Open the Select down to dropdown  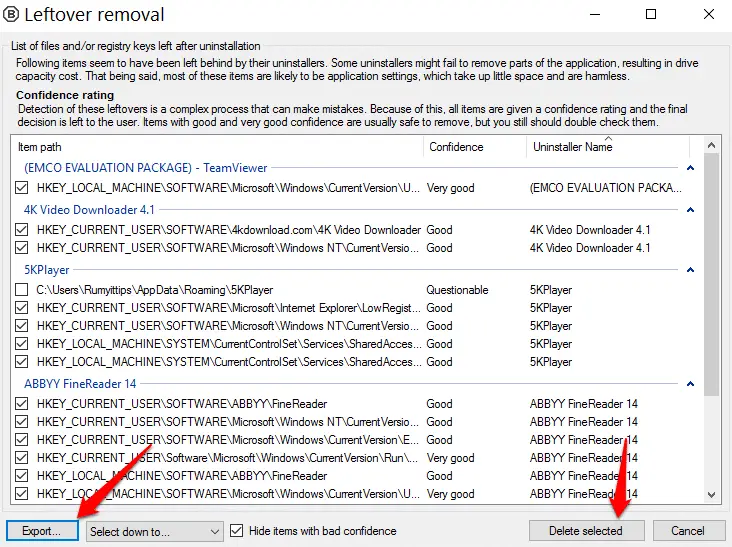(x=155, y=531)
